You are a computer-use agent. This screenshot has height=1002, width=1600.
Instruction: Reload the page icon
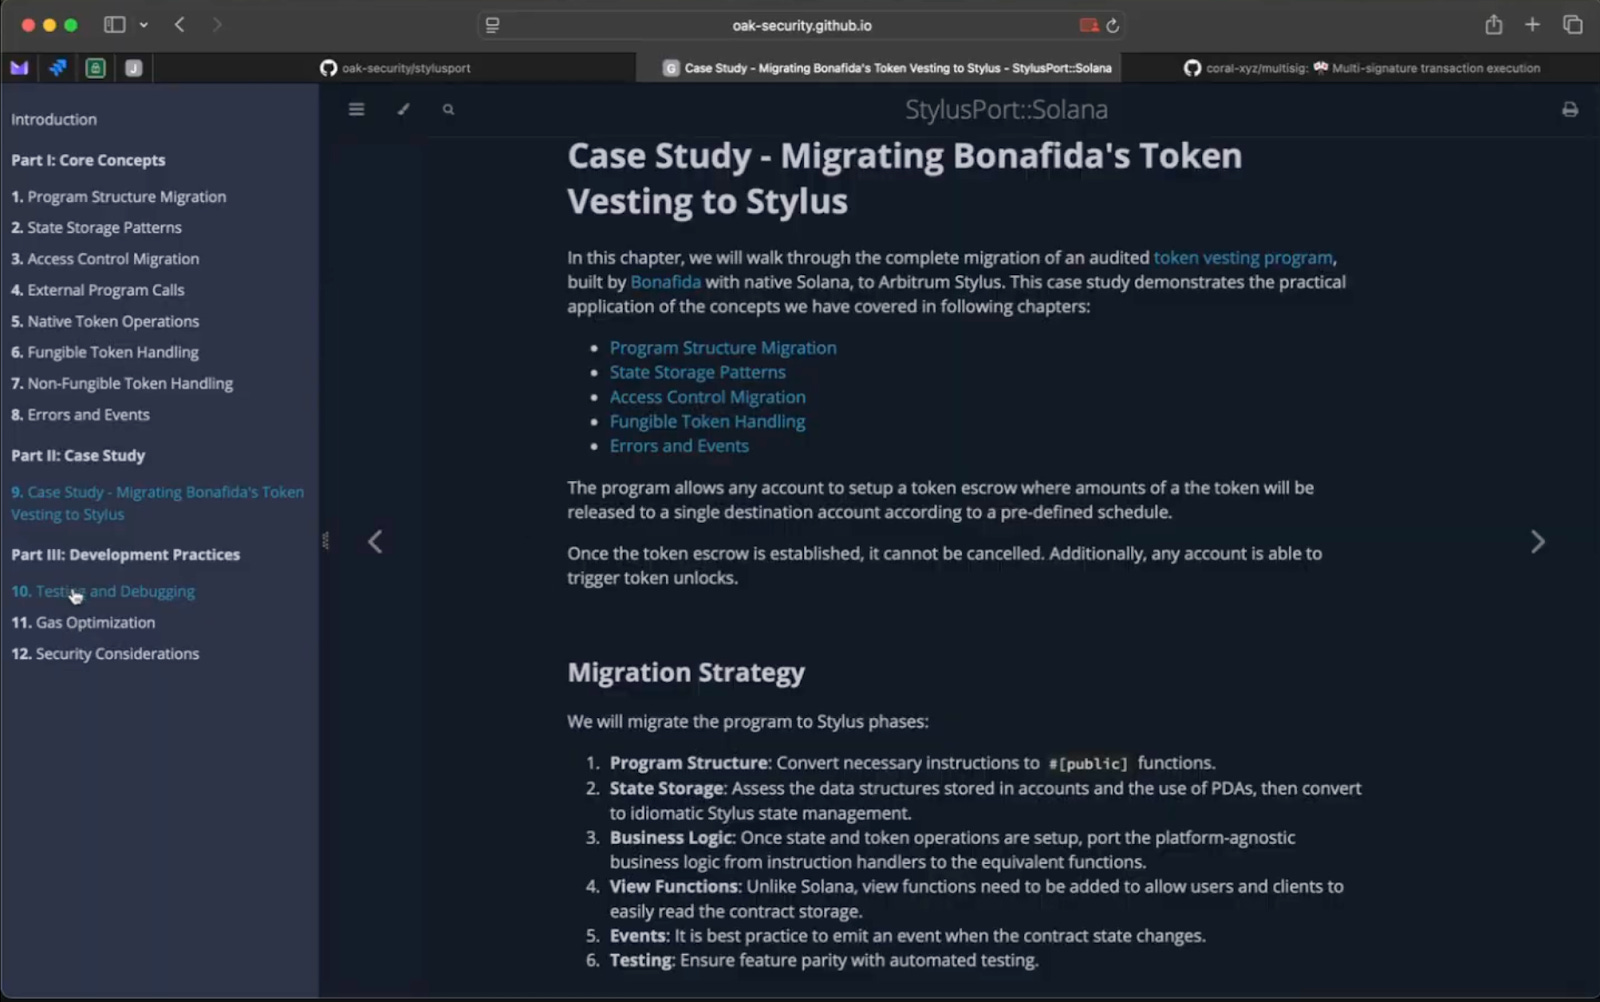(1112, 26)
